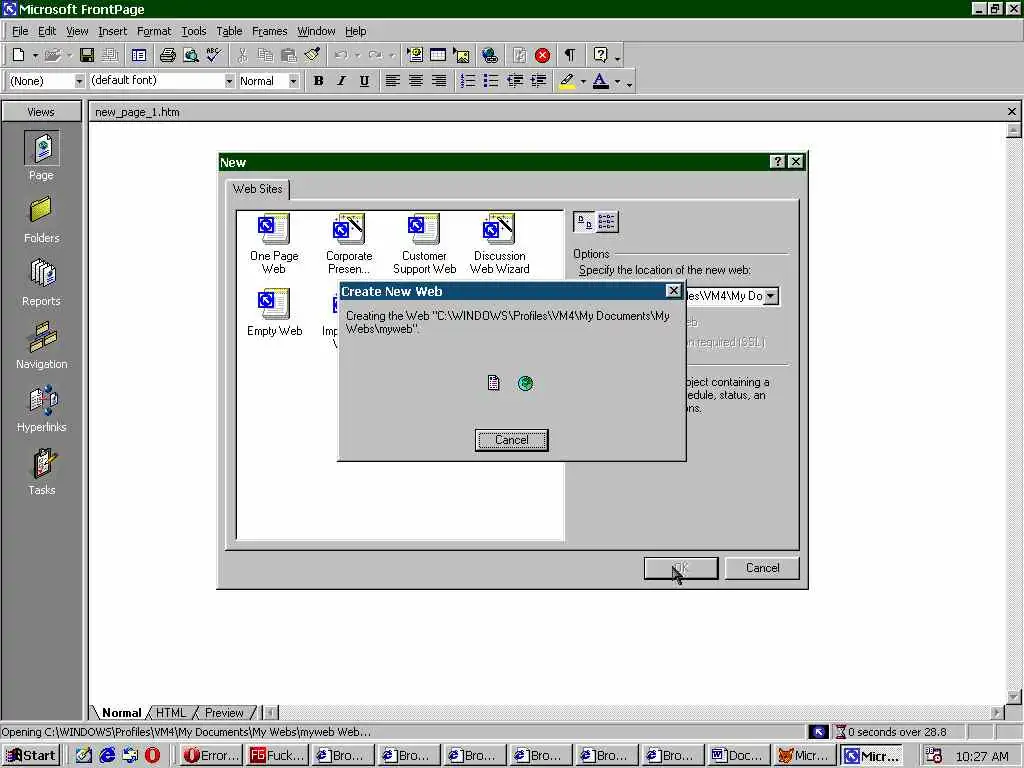Open the Insert menu

click(x=112, y=31)
